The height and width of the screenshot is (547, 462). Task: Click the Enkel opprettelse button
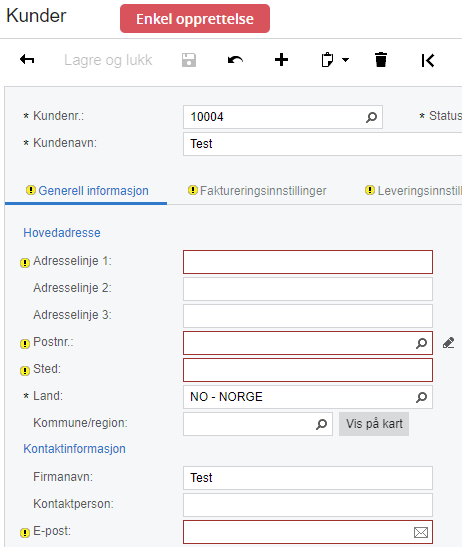pos(195,19)
